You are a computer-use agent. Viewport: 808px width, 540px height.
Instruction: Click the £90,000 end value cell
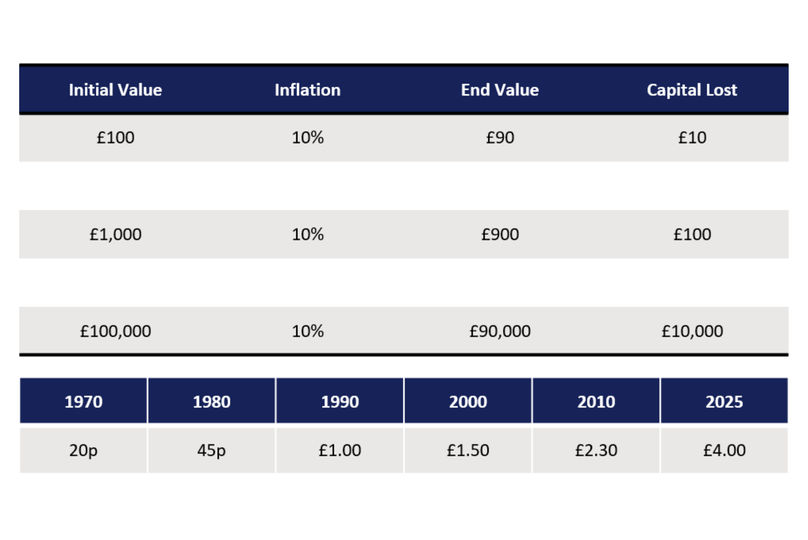coord(499,331)
